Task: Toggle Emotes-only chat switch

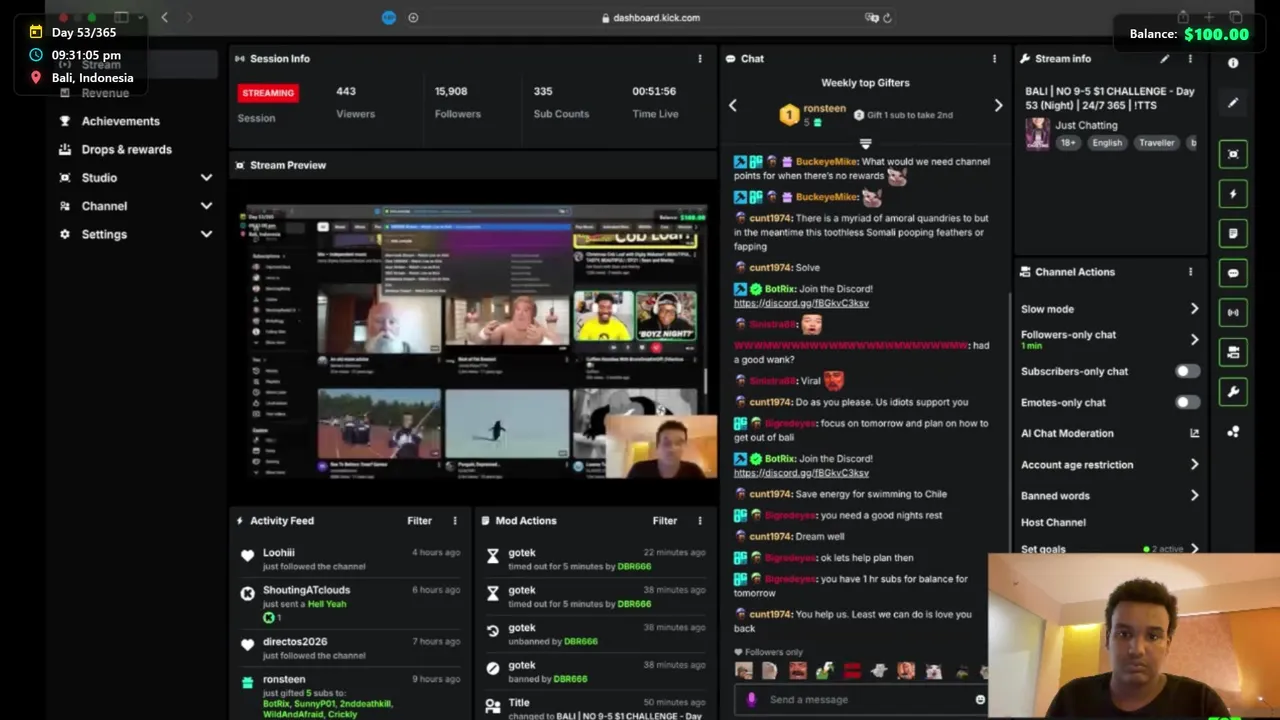Action: click(x=1187, y=403)
